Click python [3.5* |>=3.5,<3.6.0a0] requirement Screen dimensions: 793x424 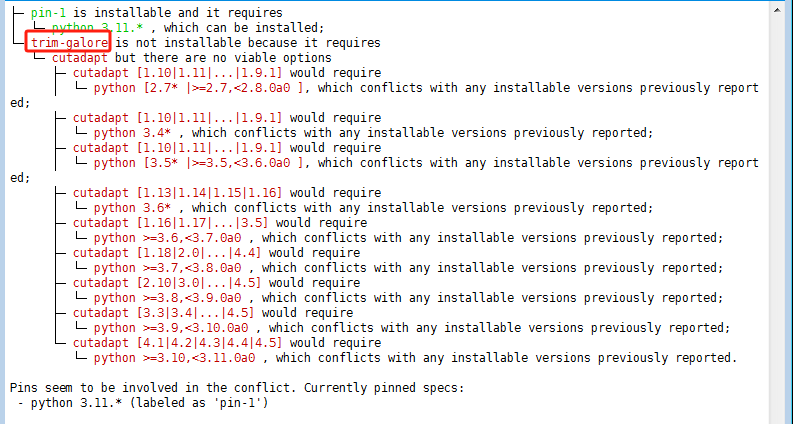click(x=198, y=163)
